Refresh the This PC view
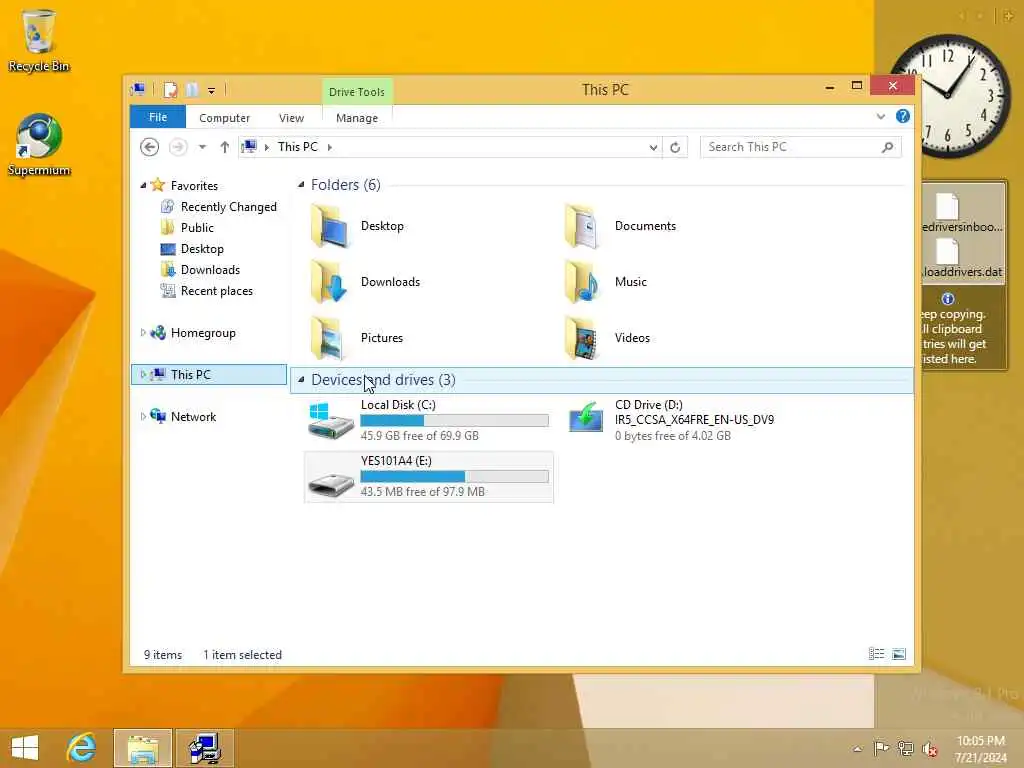The width and height of the screenshot is (1024, 768). (675, 148)
